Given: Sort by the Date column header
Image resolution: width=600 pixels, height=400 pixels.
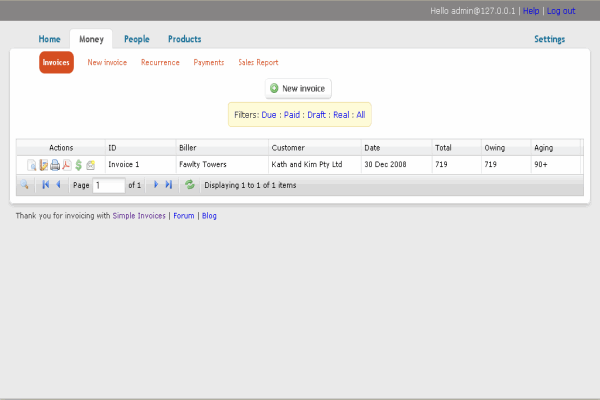Looking at the screenshot, I should (396, 148).
